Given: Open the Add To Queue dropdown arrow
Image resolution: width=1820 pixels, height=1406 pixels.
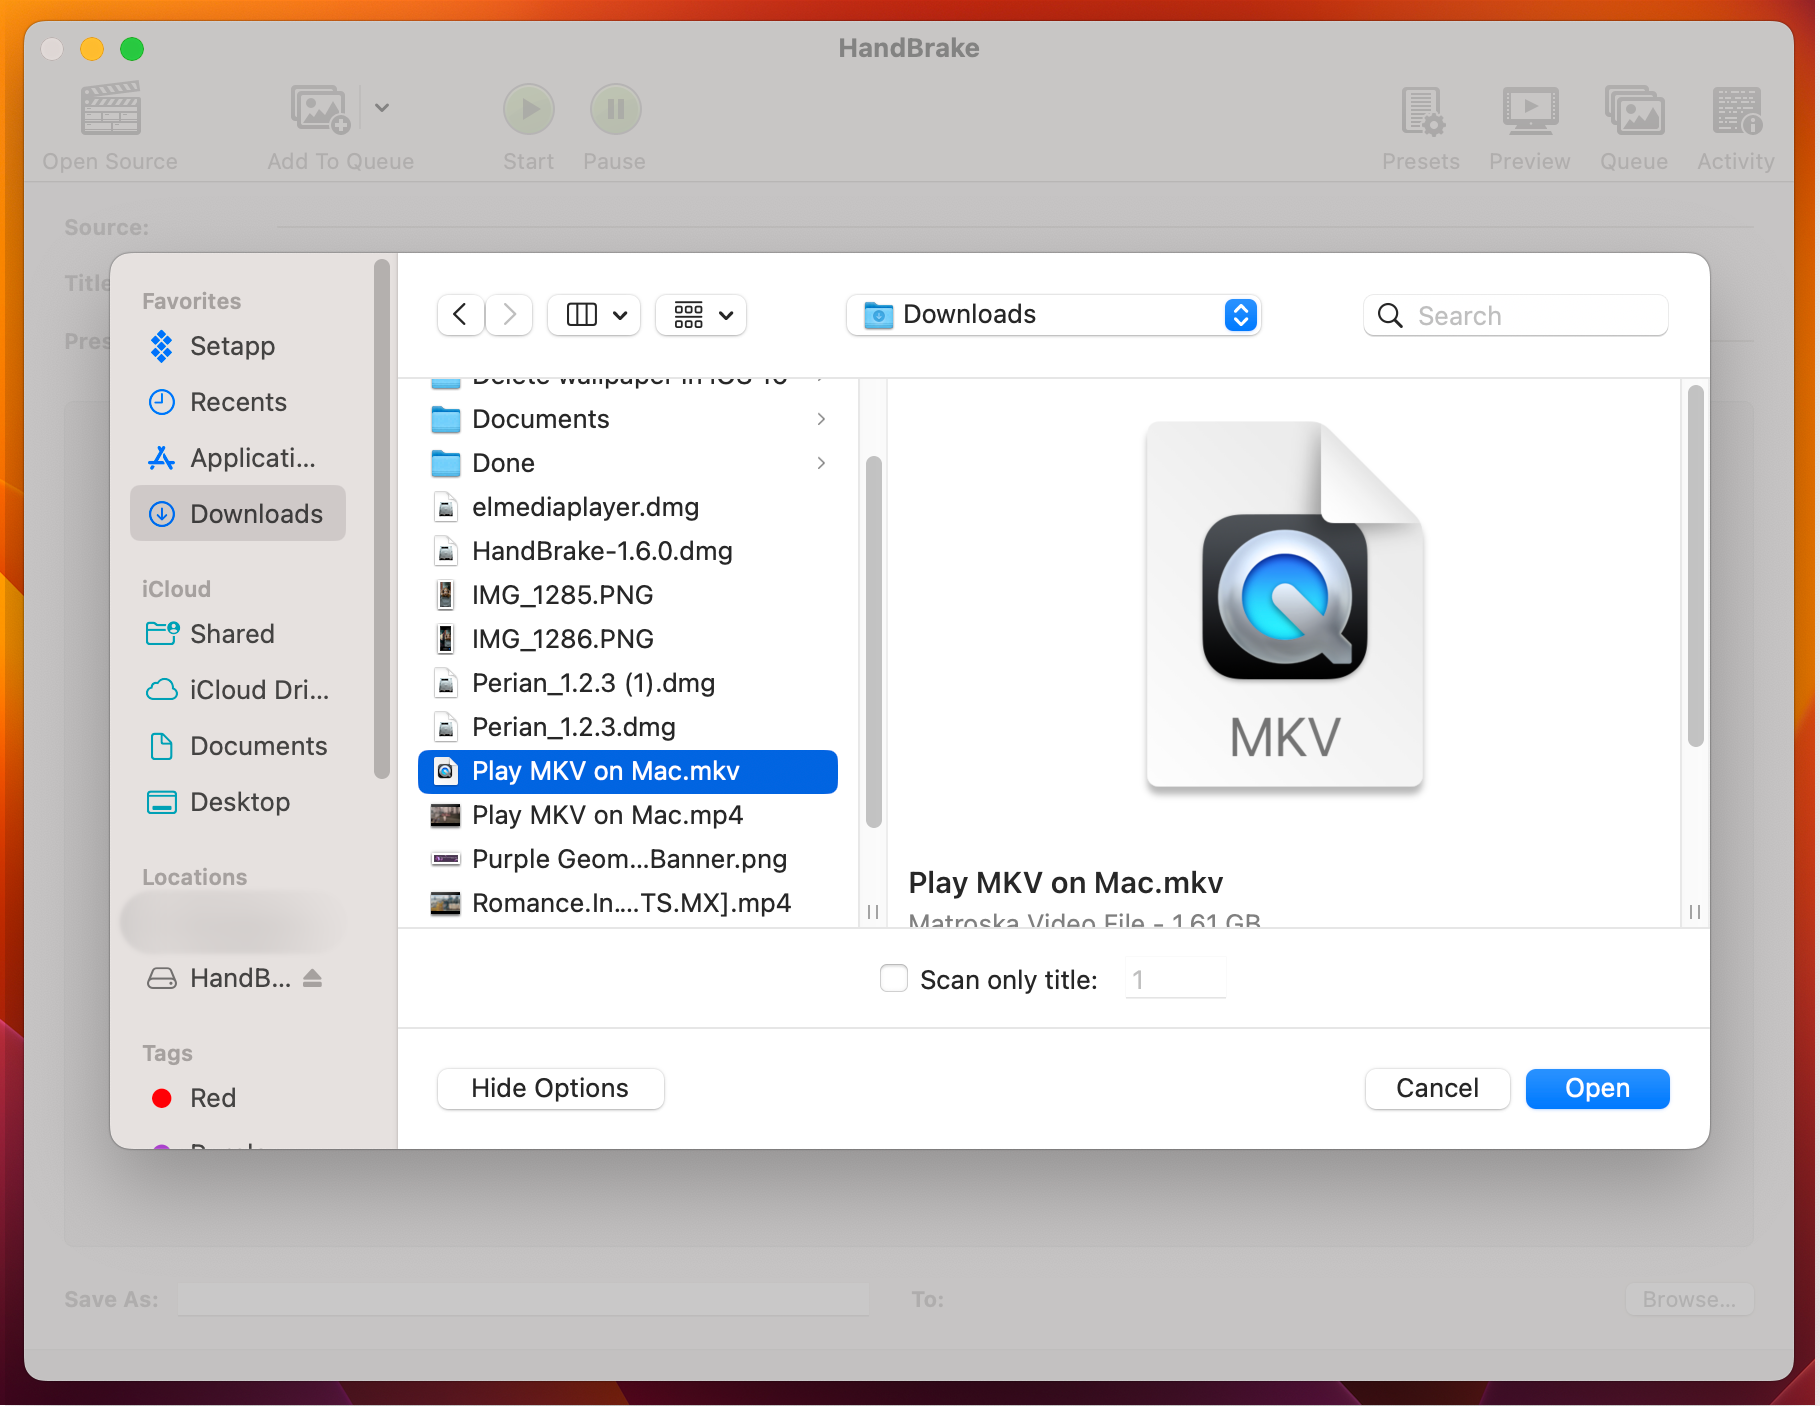Looking at the screenshot, I should pos(382,107).
